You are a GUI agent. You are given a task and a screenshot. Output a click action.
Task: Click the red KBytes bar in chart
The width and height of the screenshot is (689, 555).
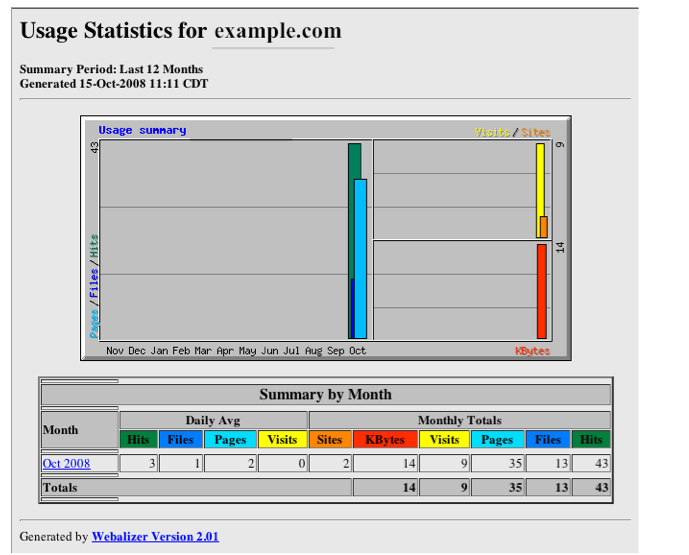(x=541, y=291)
